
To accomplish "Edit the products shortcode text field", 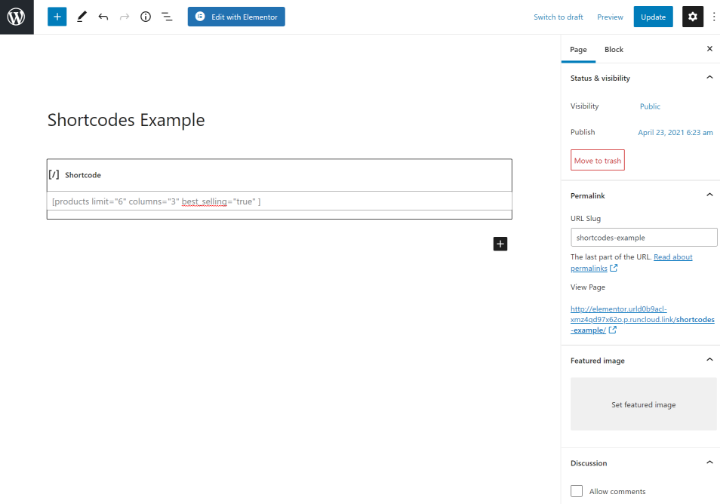I will 279,202.
